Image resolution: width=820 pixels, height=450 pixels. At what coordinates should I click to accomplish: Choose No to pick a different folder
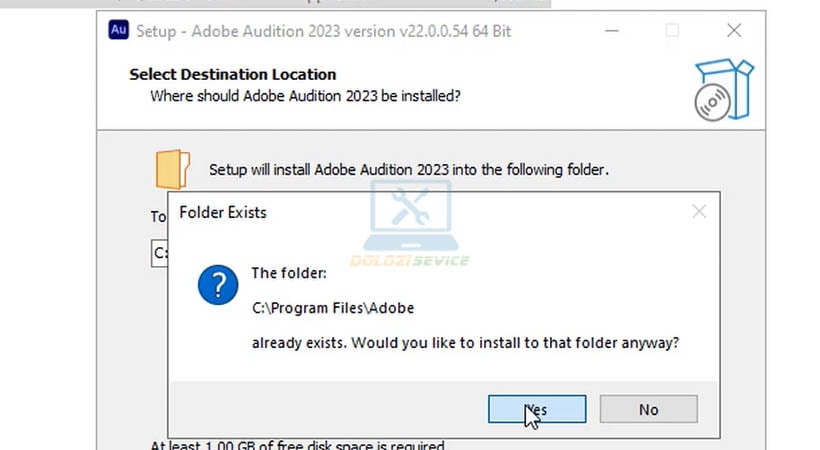pyautogui.click(x=648, y=409)
